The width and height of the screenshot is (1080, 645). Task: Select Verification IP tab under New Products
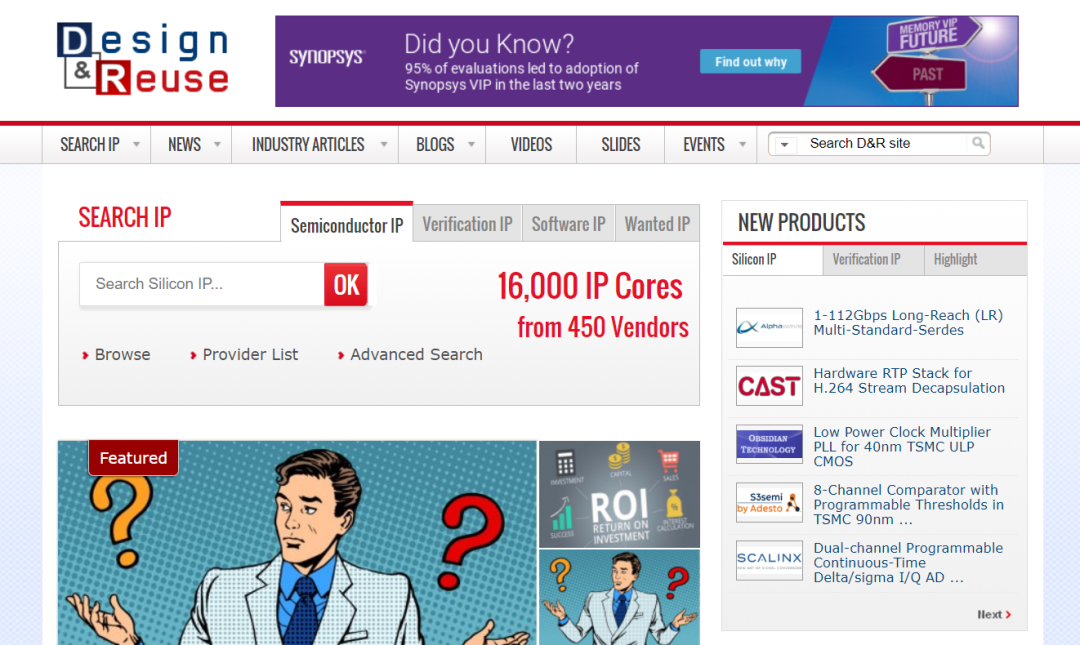pyautogui.click(x=873, y=260)
